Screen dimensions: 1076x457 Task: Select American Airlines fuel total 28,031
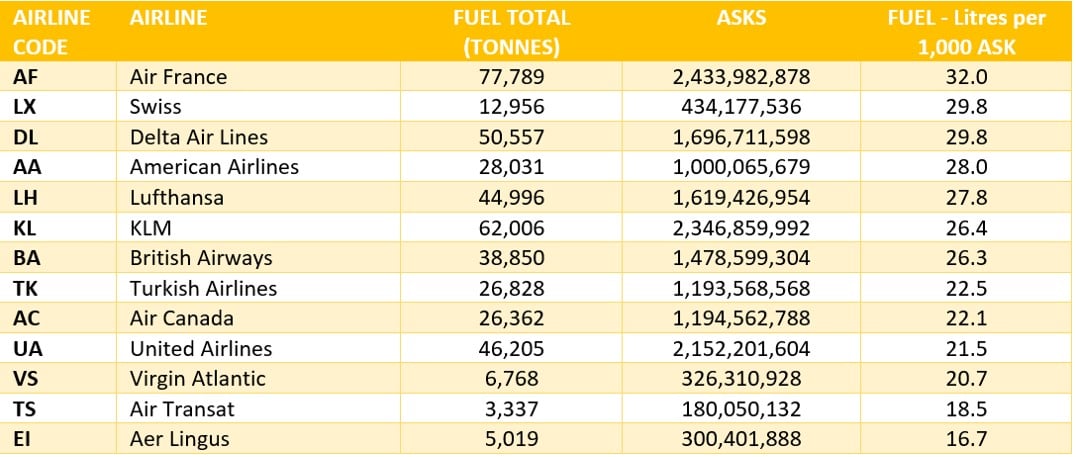[x=510, y=167]
